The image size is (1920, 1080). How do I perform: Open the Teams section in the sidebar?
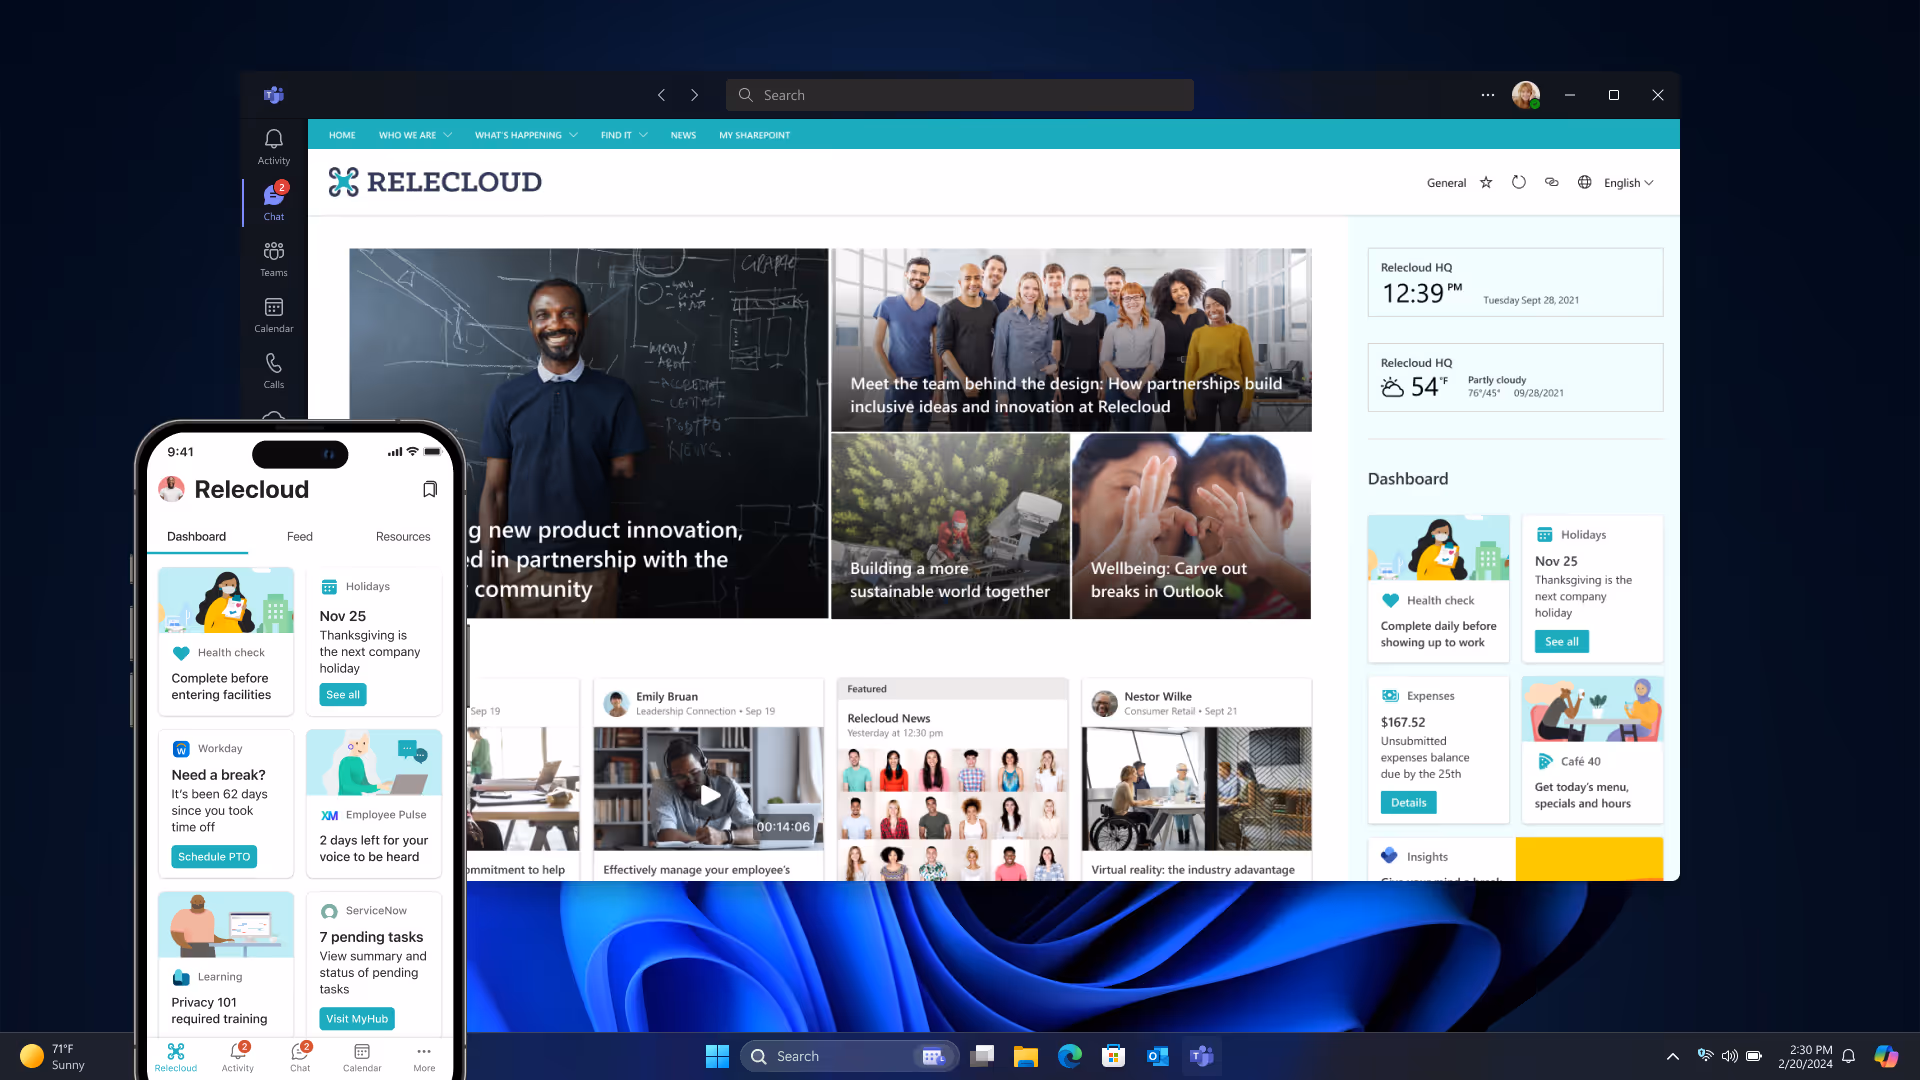click(x=273, y=259)
